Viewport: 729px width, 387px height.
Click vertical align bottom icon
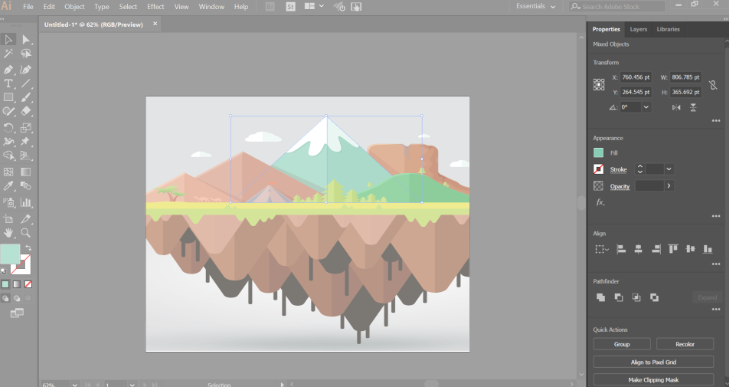(x=708, y=249)
